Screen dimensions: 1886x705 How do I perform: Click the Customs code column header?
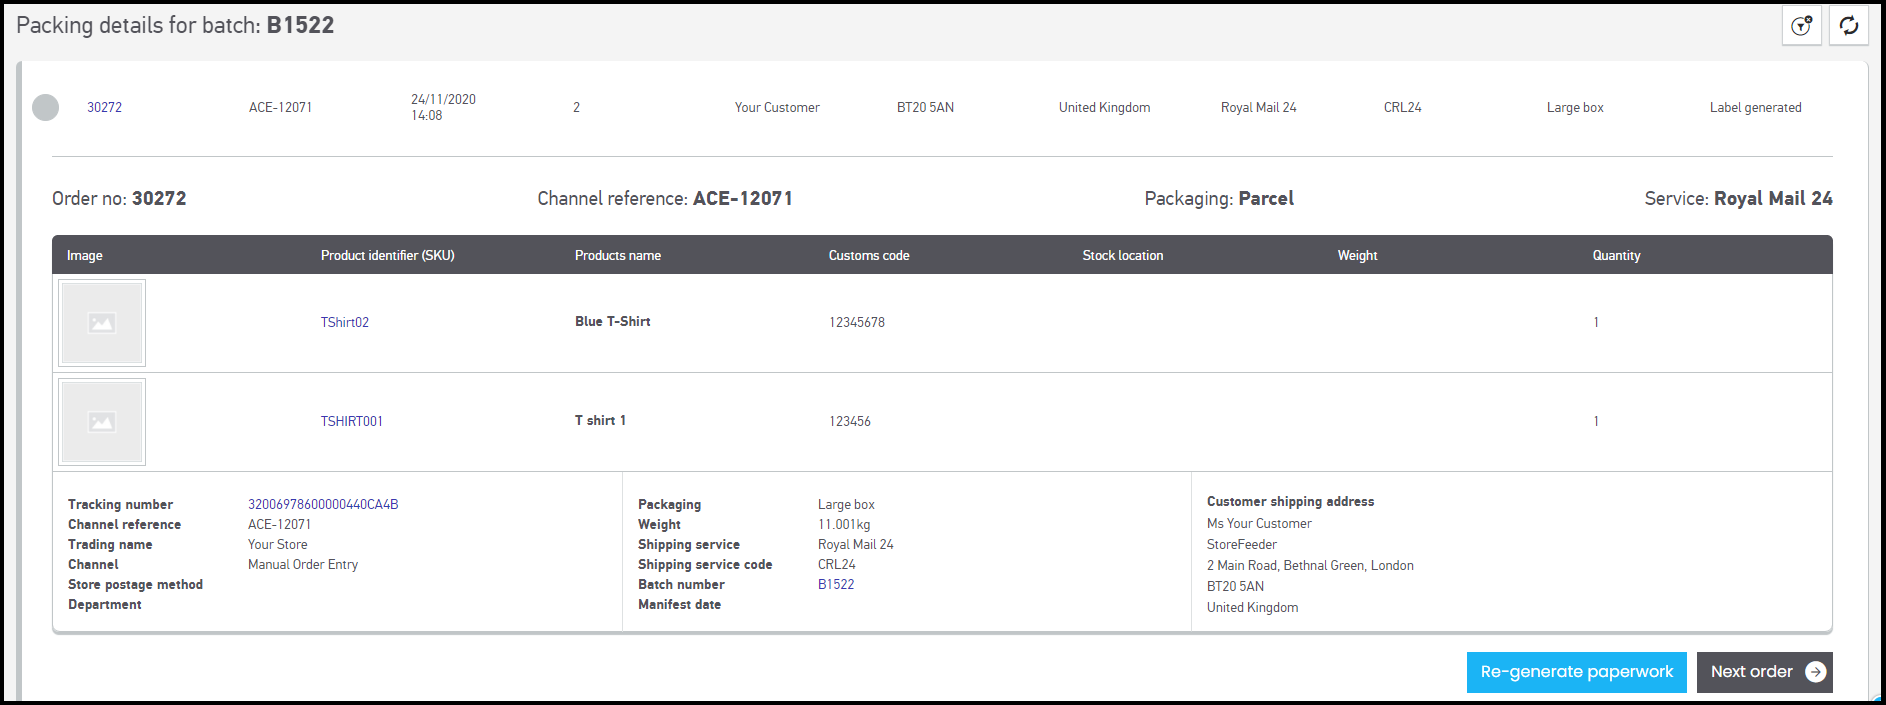point(868,255)
